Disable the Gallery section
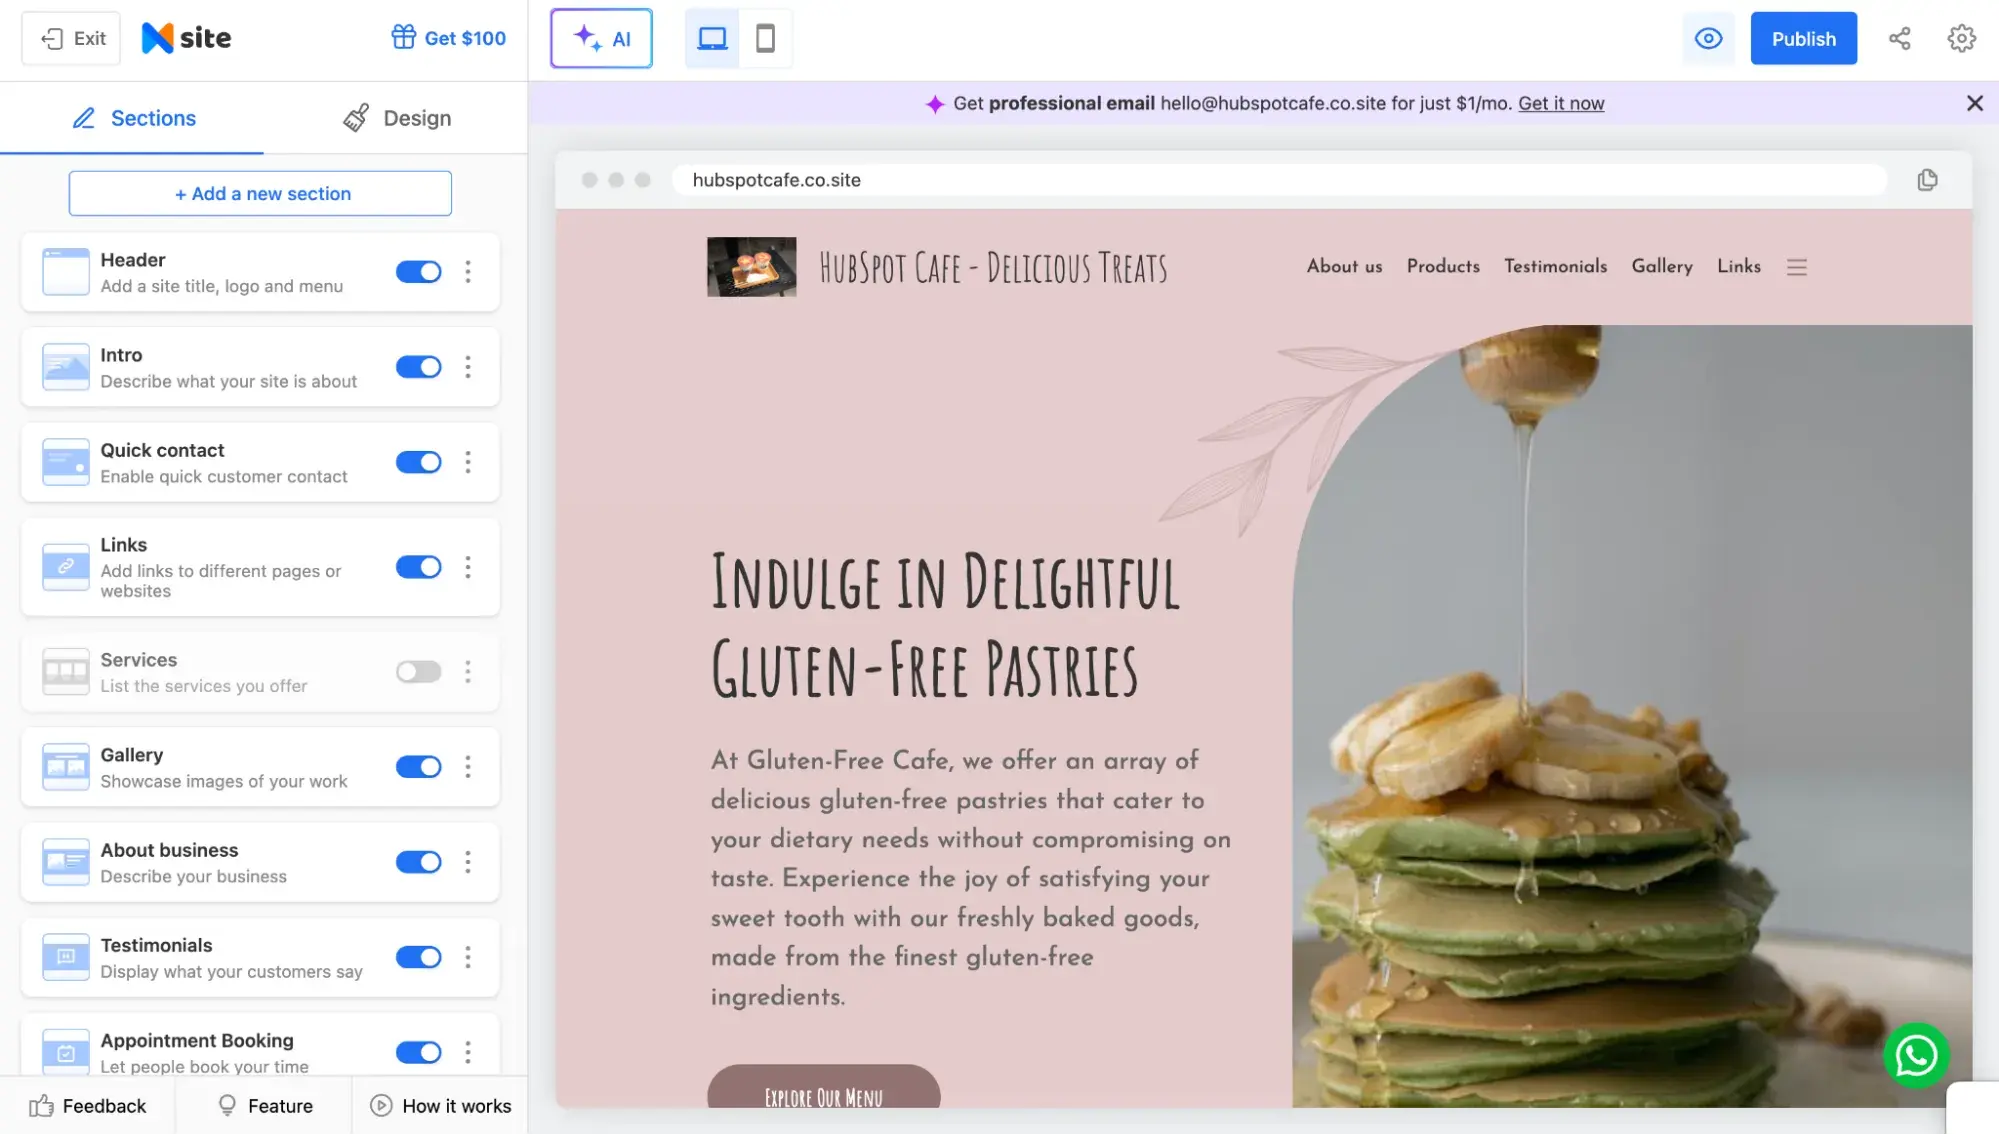This screenshot has height=1135, width=1999. tap(418, 766)
